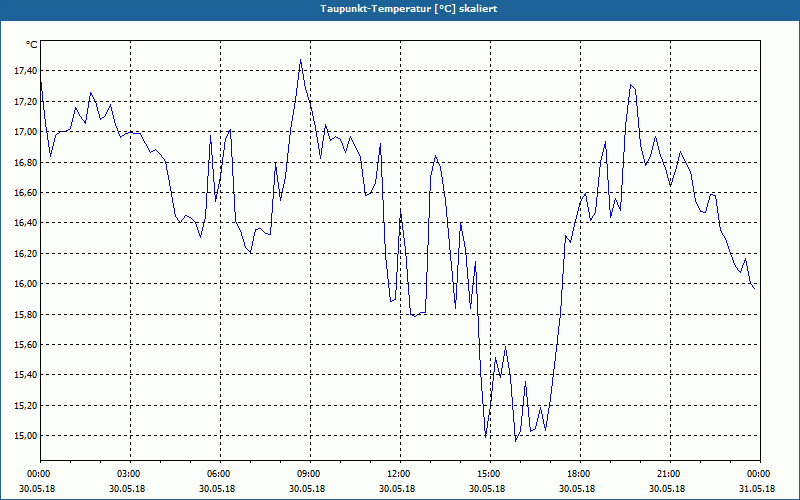Click the 16,80 y-axis value
The height and width of the screenshot is (500, 800).
pos(25,162)
